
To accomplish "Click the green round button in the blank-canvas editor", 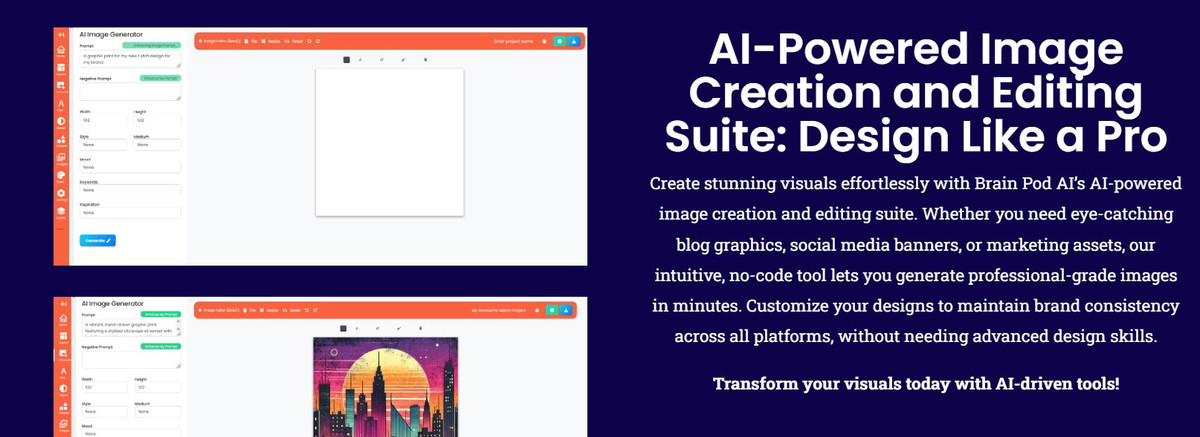I will coord(560,41).
